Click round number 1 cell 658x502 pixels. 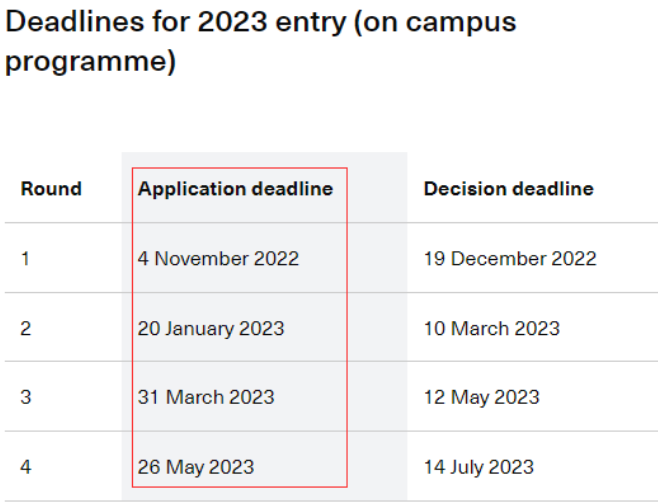26,258
